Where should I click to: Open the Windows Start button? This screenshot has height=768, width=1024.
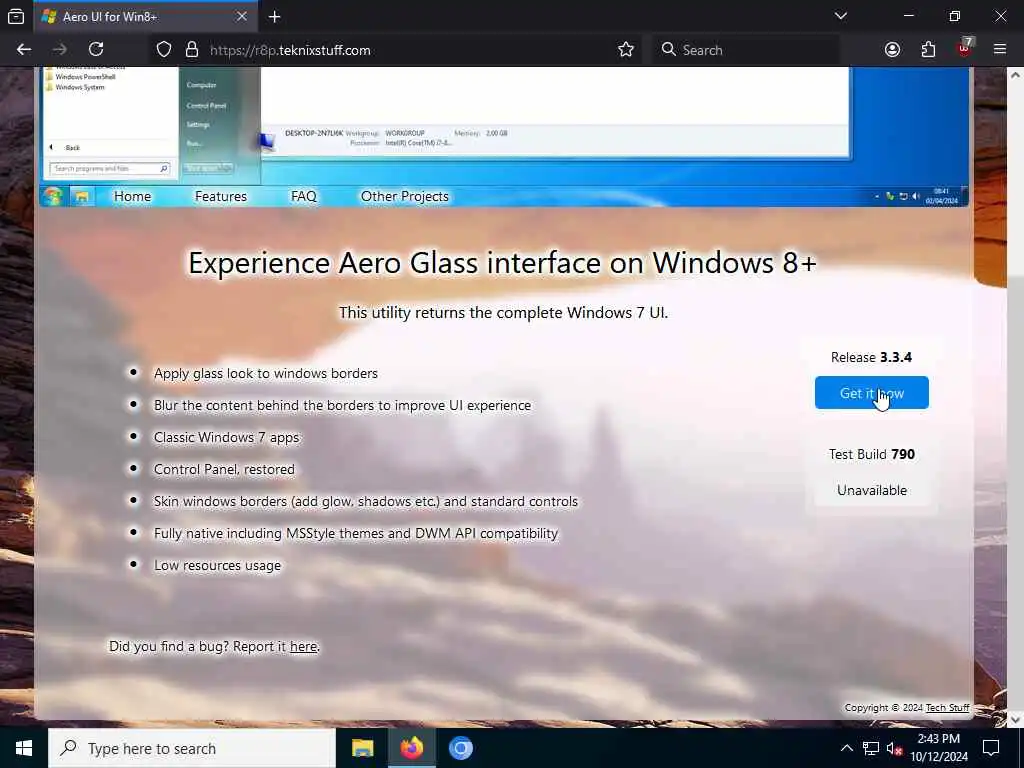(24, 748)
